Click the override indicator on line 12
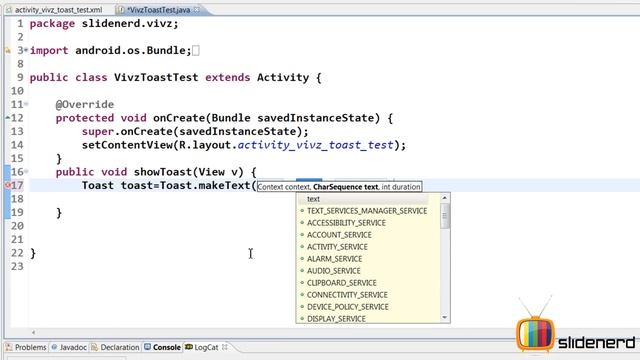Viewport: 640px width, 360px height. coord(7,118)
